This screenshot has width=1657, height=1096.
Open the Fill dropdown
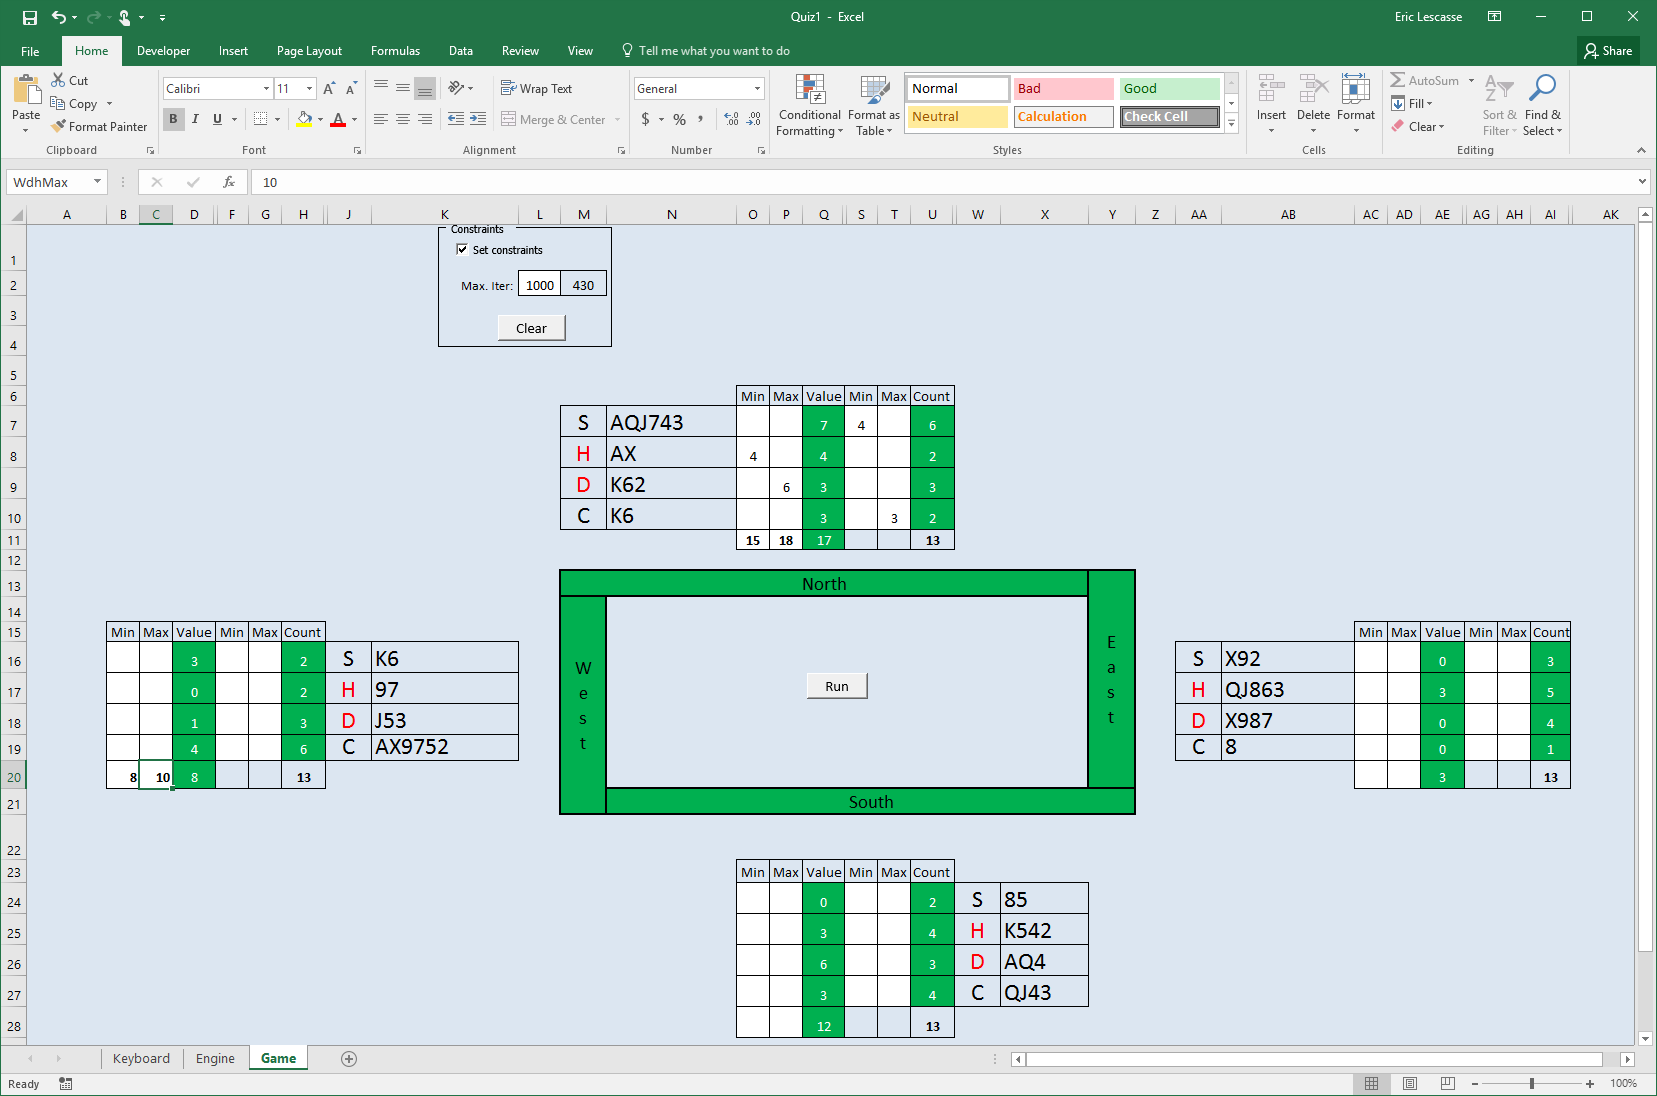[1411, 104]
